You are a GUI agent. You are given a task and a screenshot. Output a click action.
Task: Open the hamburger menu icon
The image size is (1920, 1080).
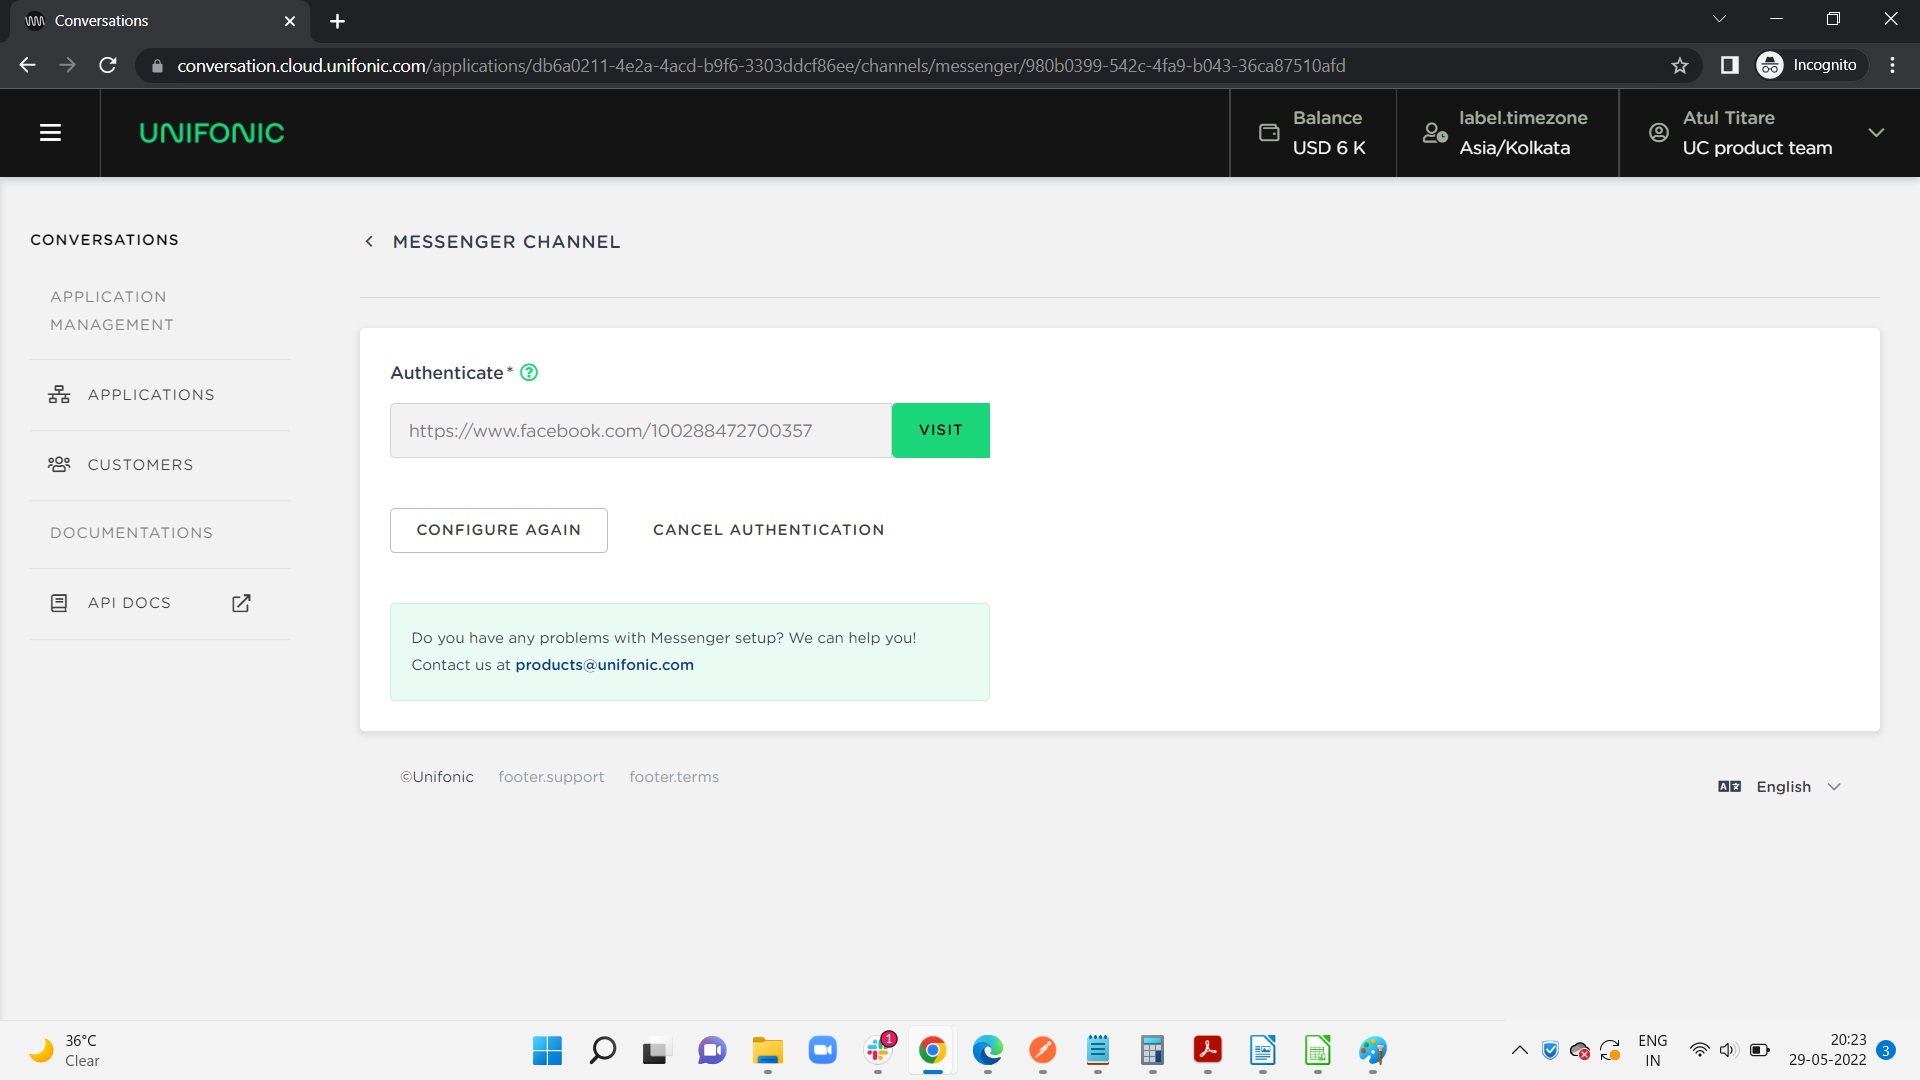click(50, 133)
